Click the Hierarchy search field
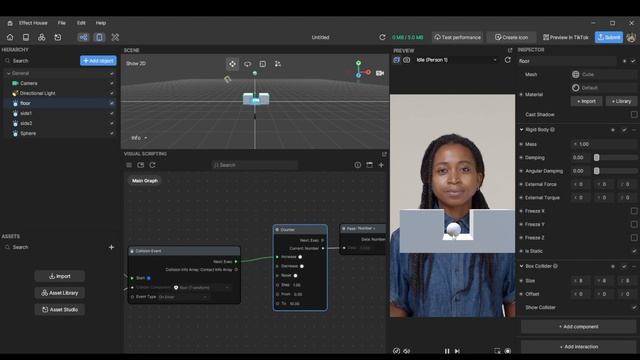Screen dimensions: 640x360 41,61
